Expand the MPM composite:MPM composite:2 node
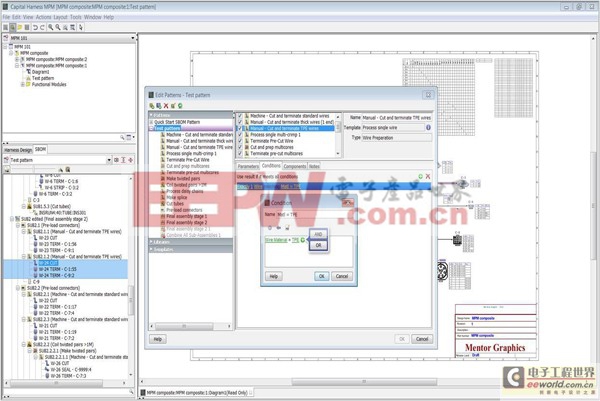This screenshot has height=401, width=600. (17, 59)
